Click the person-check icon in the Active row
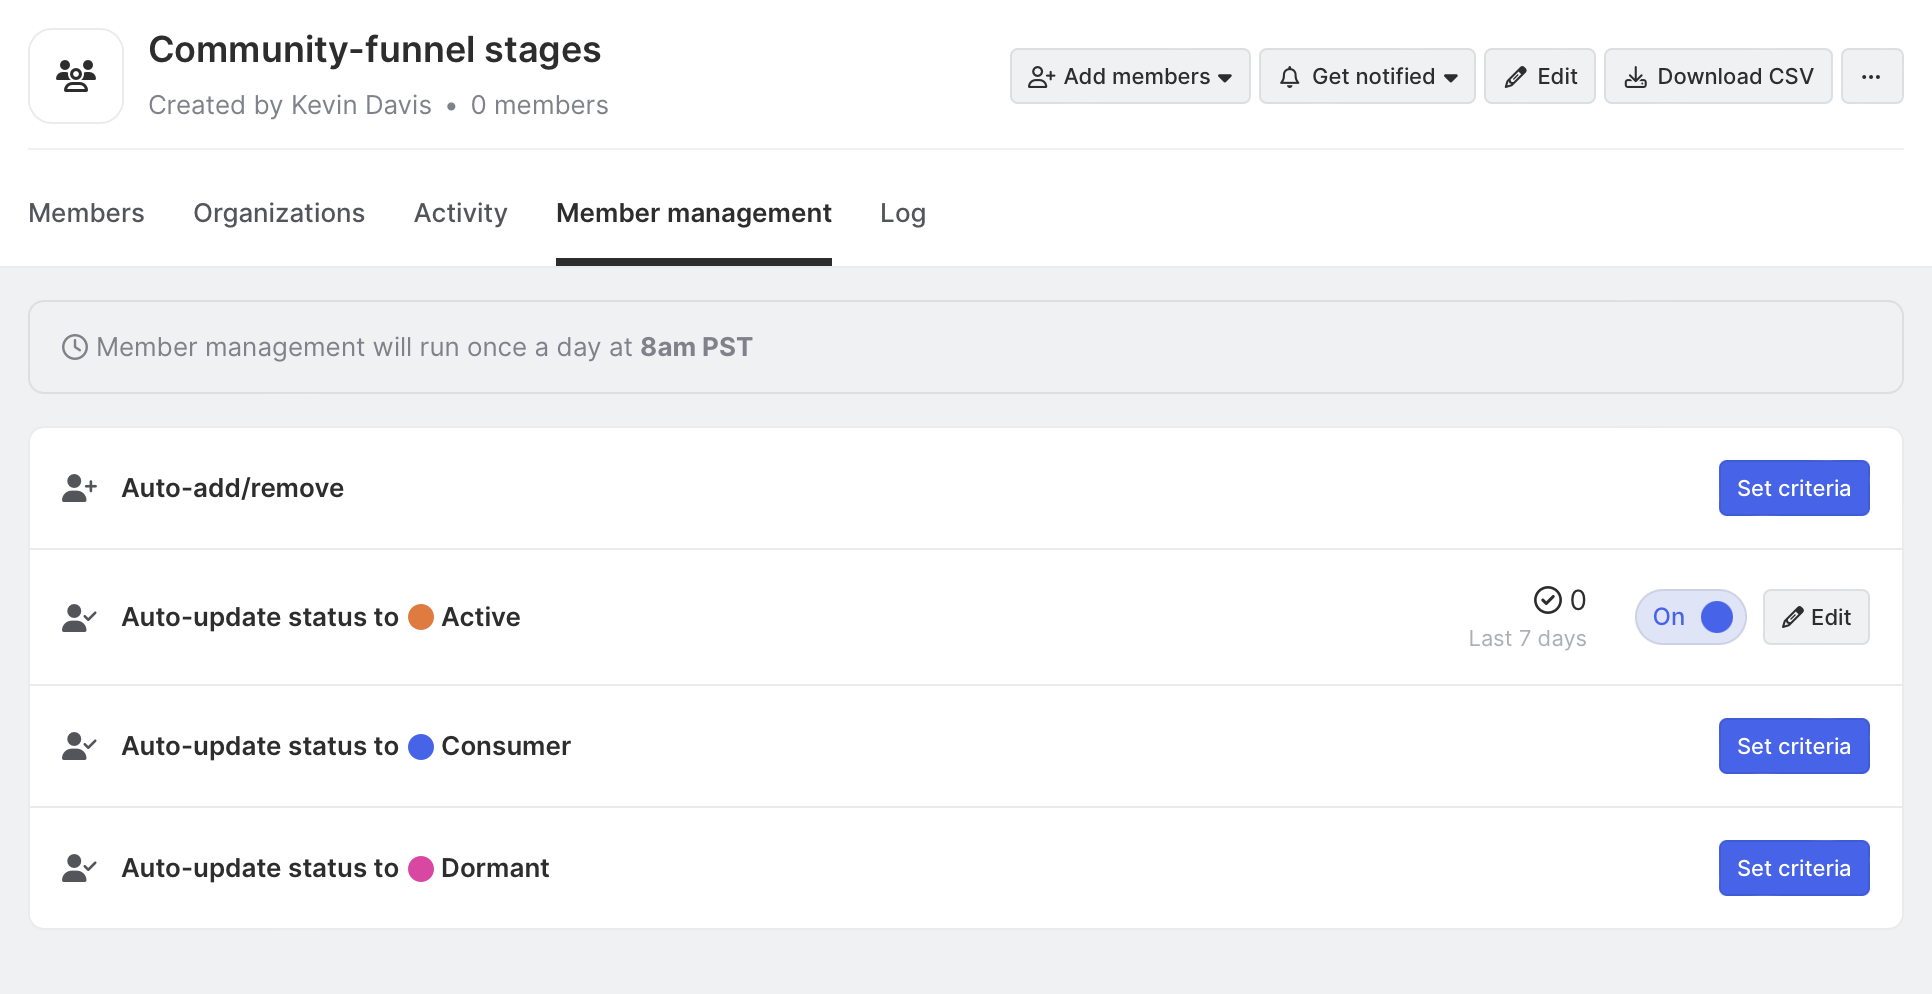The width and height of the screenshot is (1932, 994). tap(79, 617)
